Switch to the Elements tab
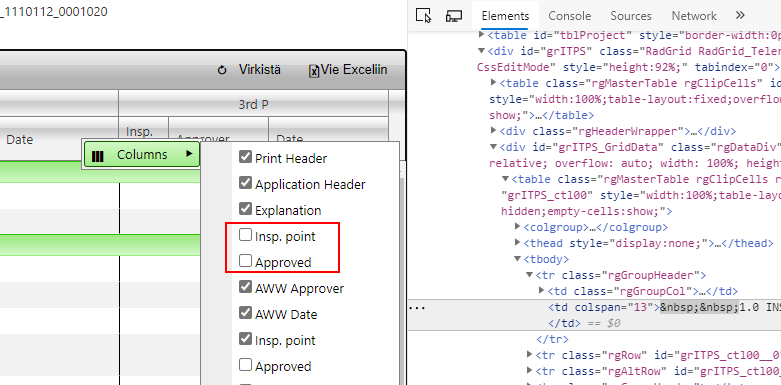The width and height of the screenshot is (781, 385). [505, 16]
